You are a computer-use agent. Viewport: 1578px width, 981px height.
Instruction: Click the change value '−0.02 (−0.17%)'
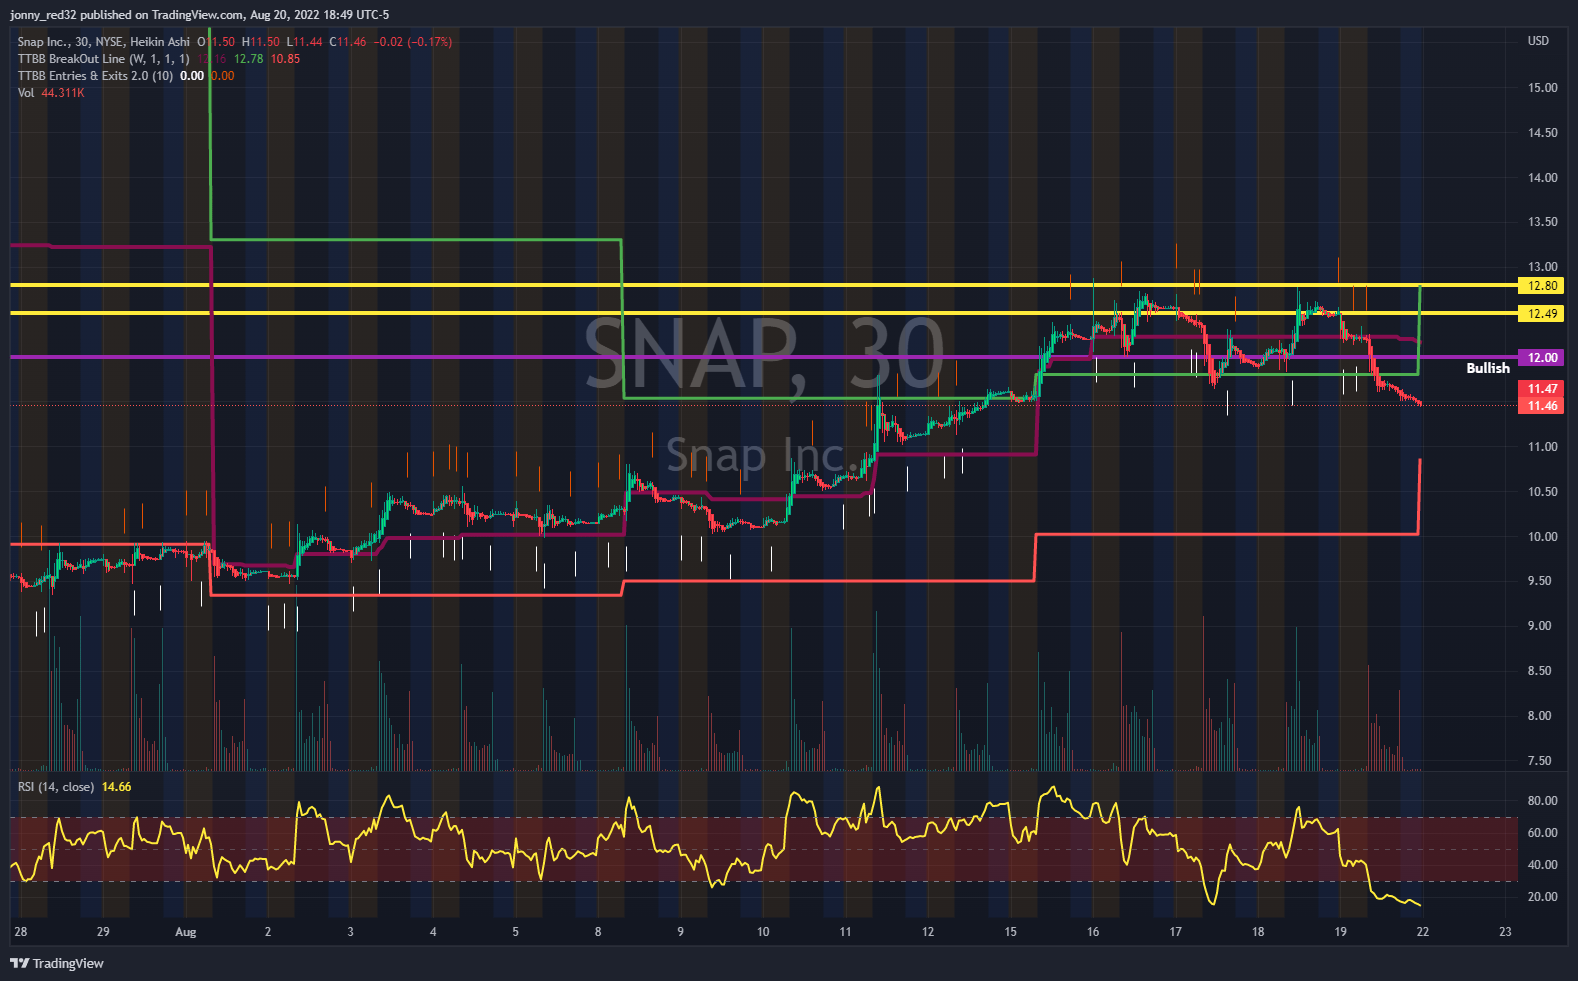tap(413, 42)
